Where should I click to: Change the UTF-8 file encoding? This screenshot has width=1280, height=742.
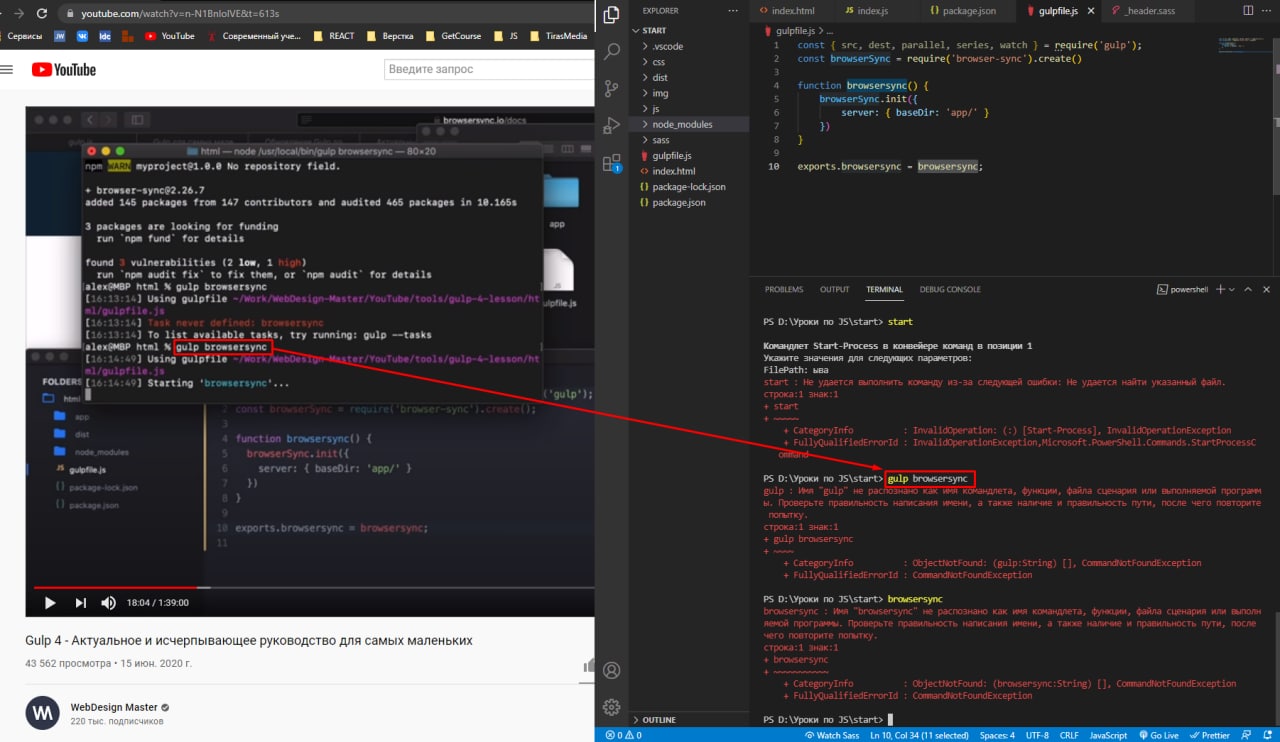[1036, 735]
